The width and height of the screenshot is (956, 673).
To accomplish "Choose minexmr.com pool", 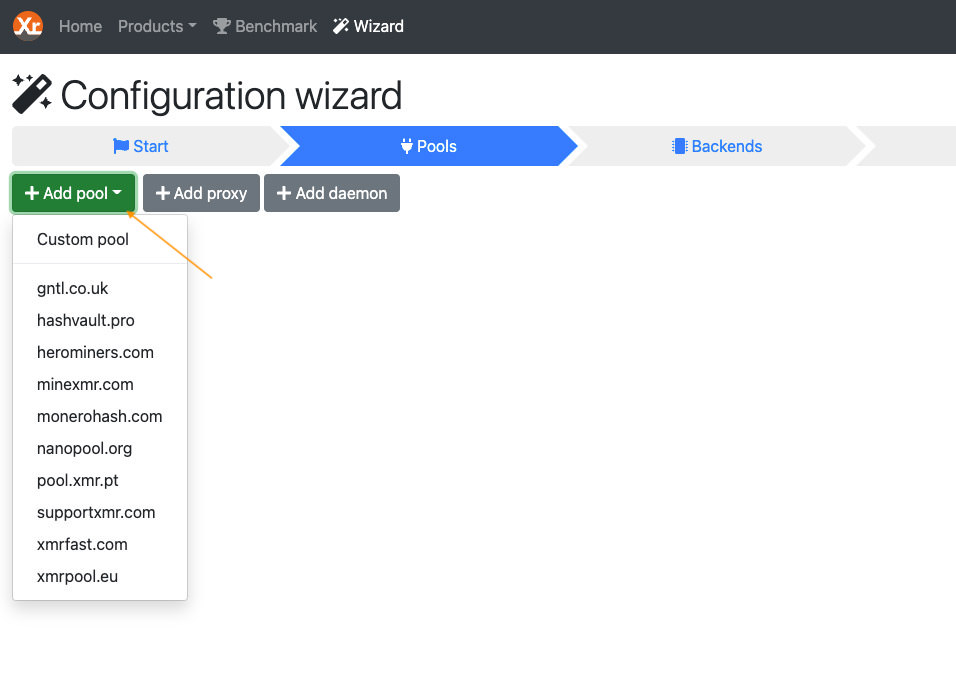I will click(100, 385).
